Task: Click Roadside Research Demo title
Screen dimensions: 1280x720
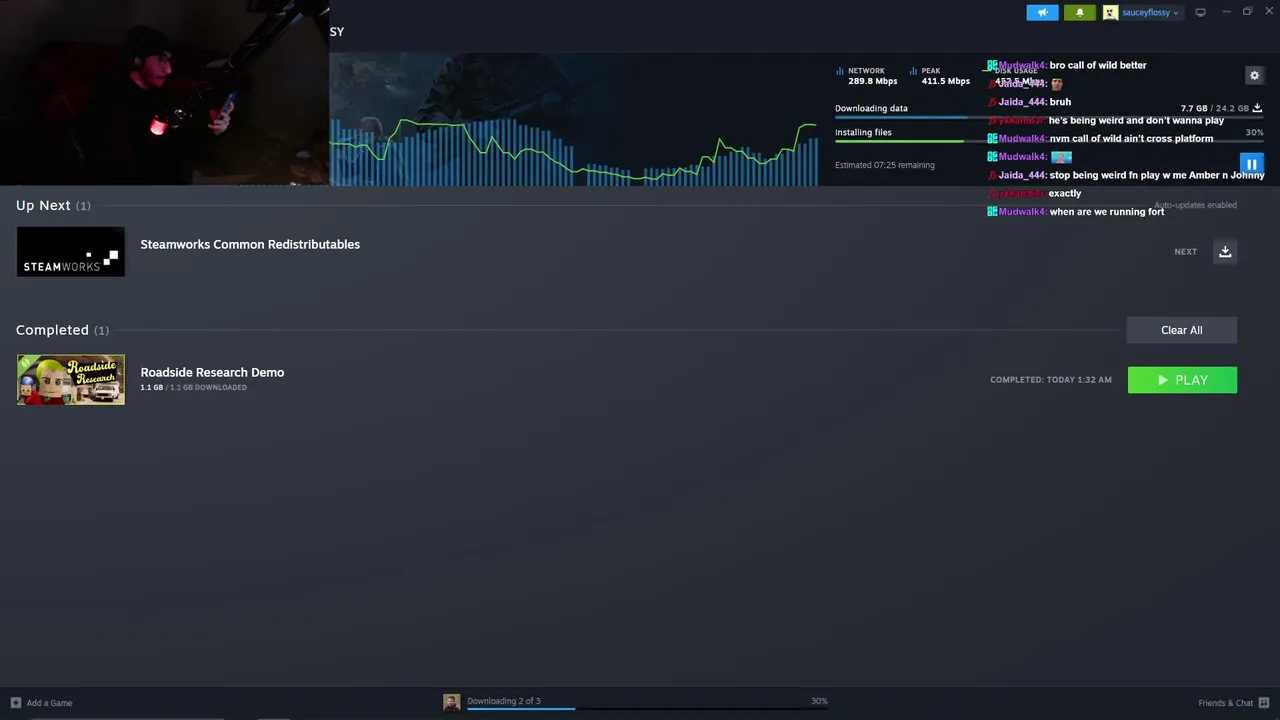Action: click(x=212, y=372)
